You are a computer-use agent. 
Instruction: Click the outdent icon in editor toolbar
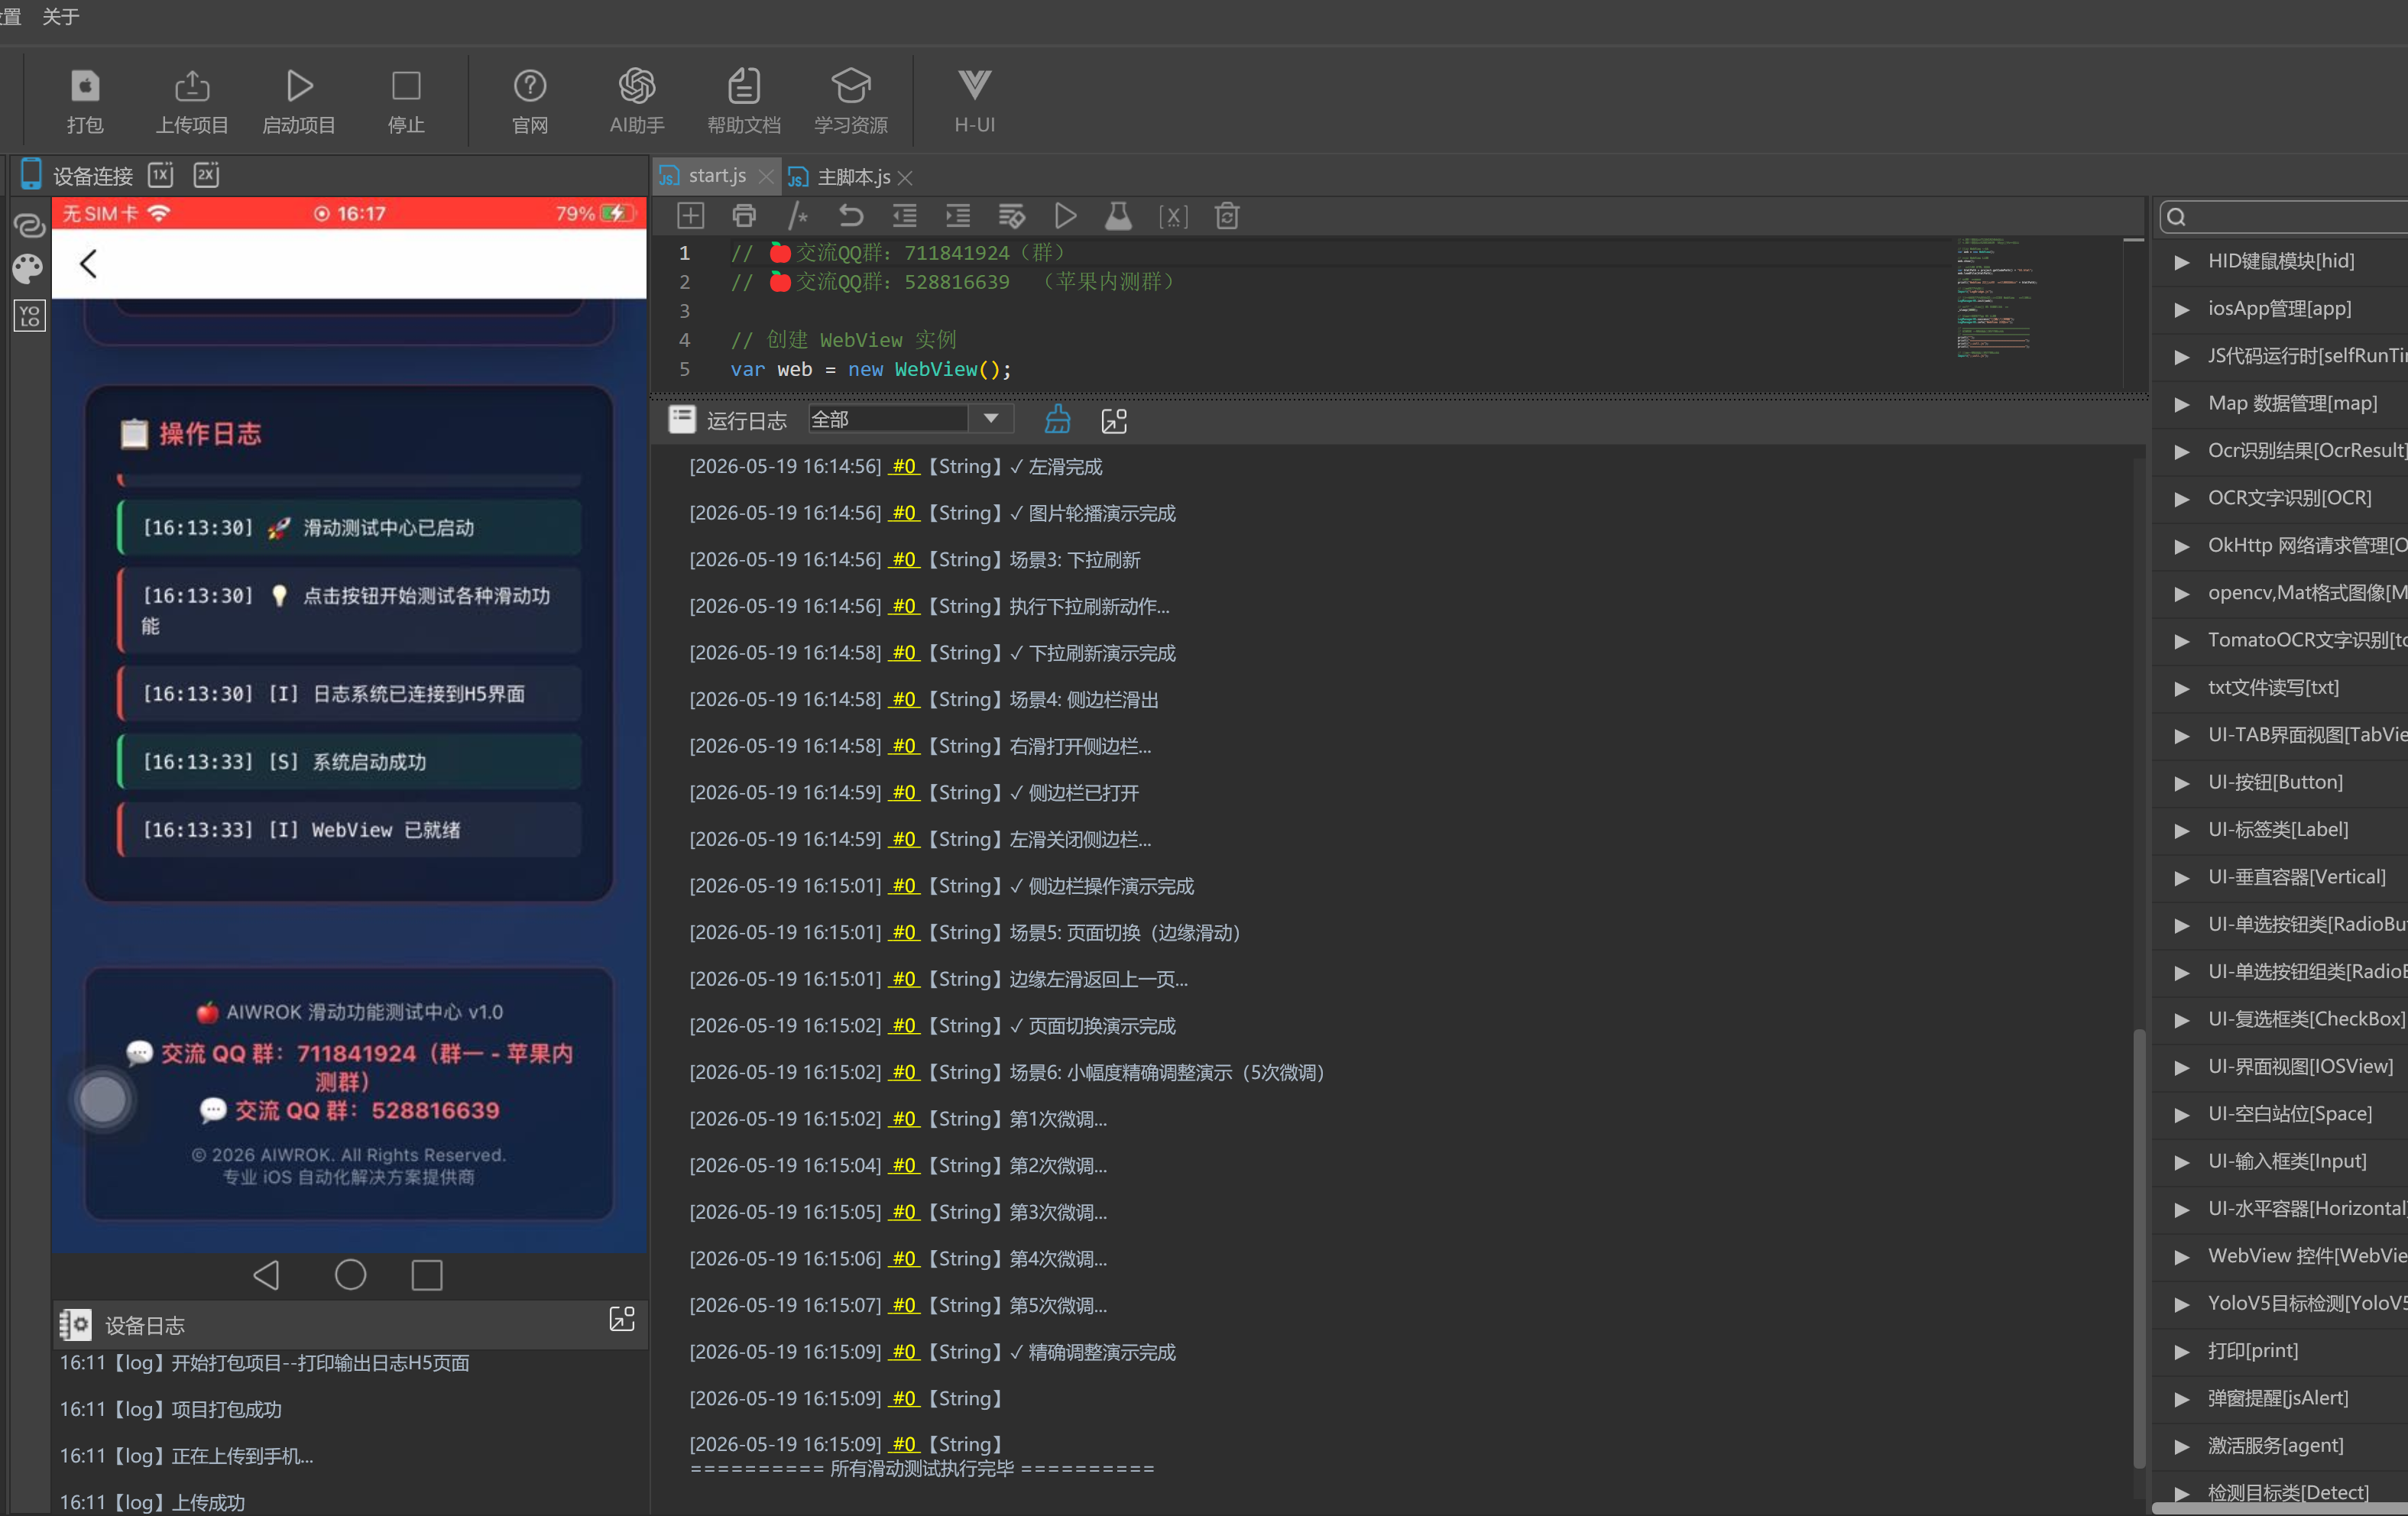pos(904,216)
